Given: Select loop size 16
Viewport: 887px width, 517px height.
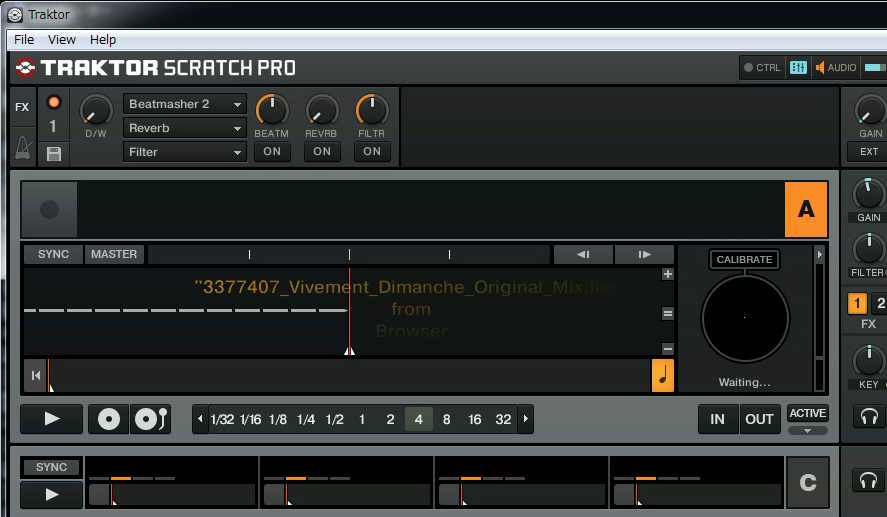Looking at the screenshot, I should pos(475,419).
